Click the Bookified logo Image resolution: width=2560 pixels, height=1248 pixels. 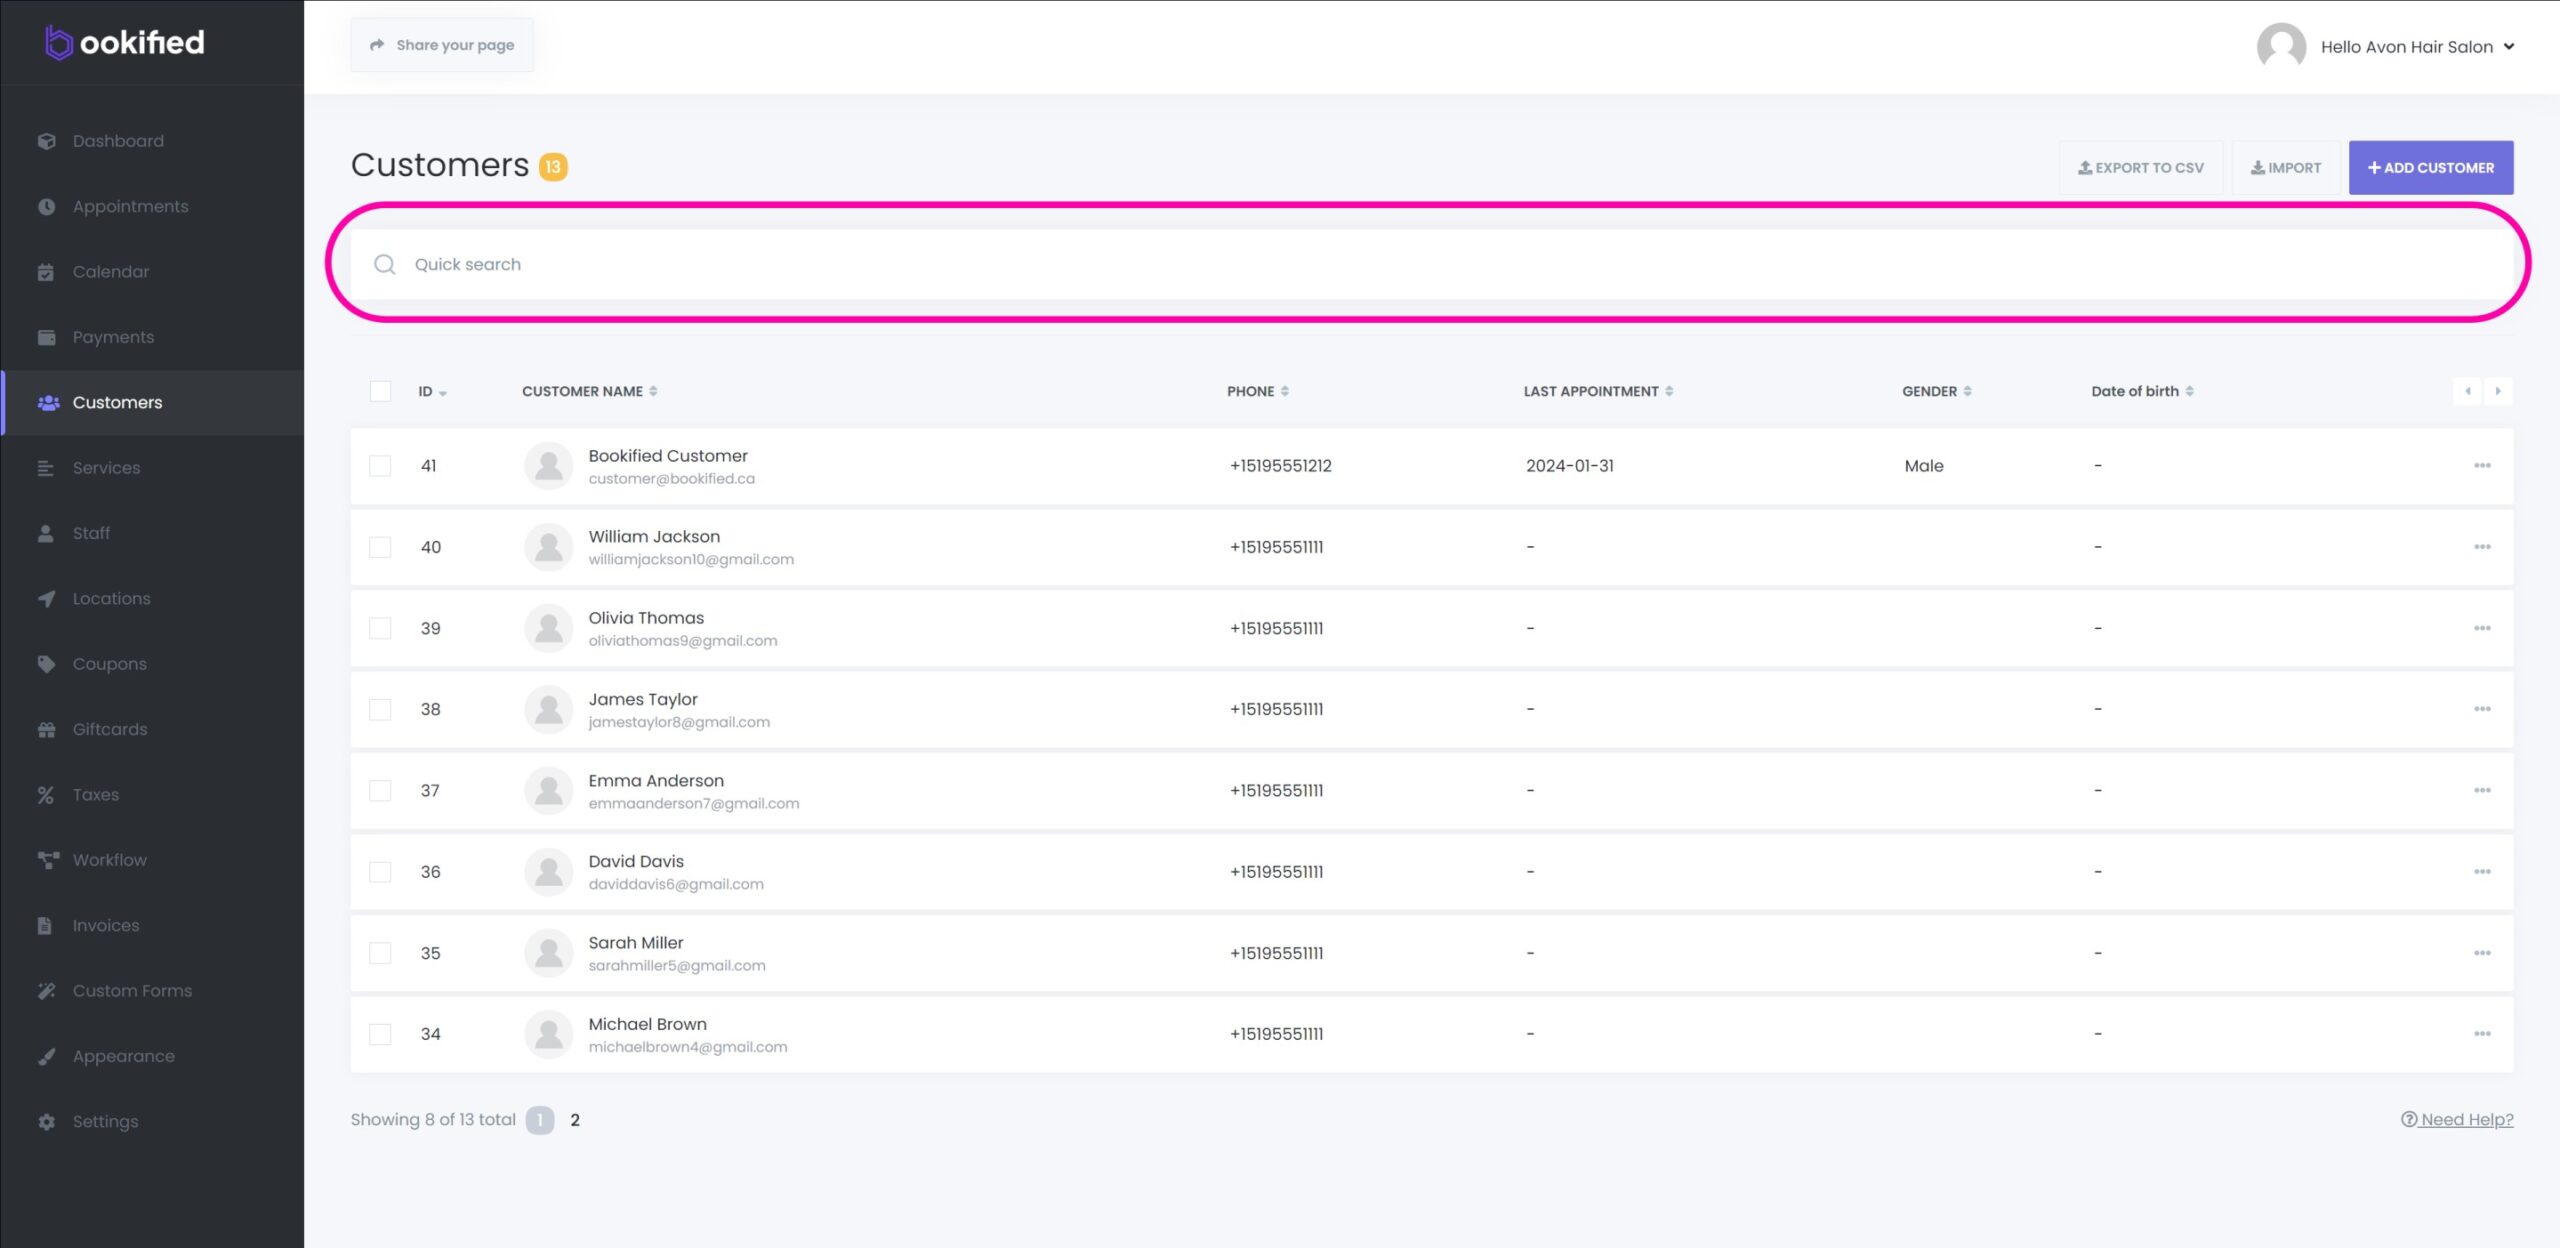(125, 42)
